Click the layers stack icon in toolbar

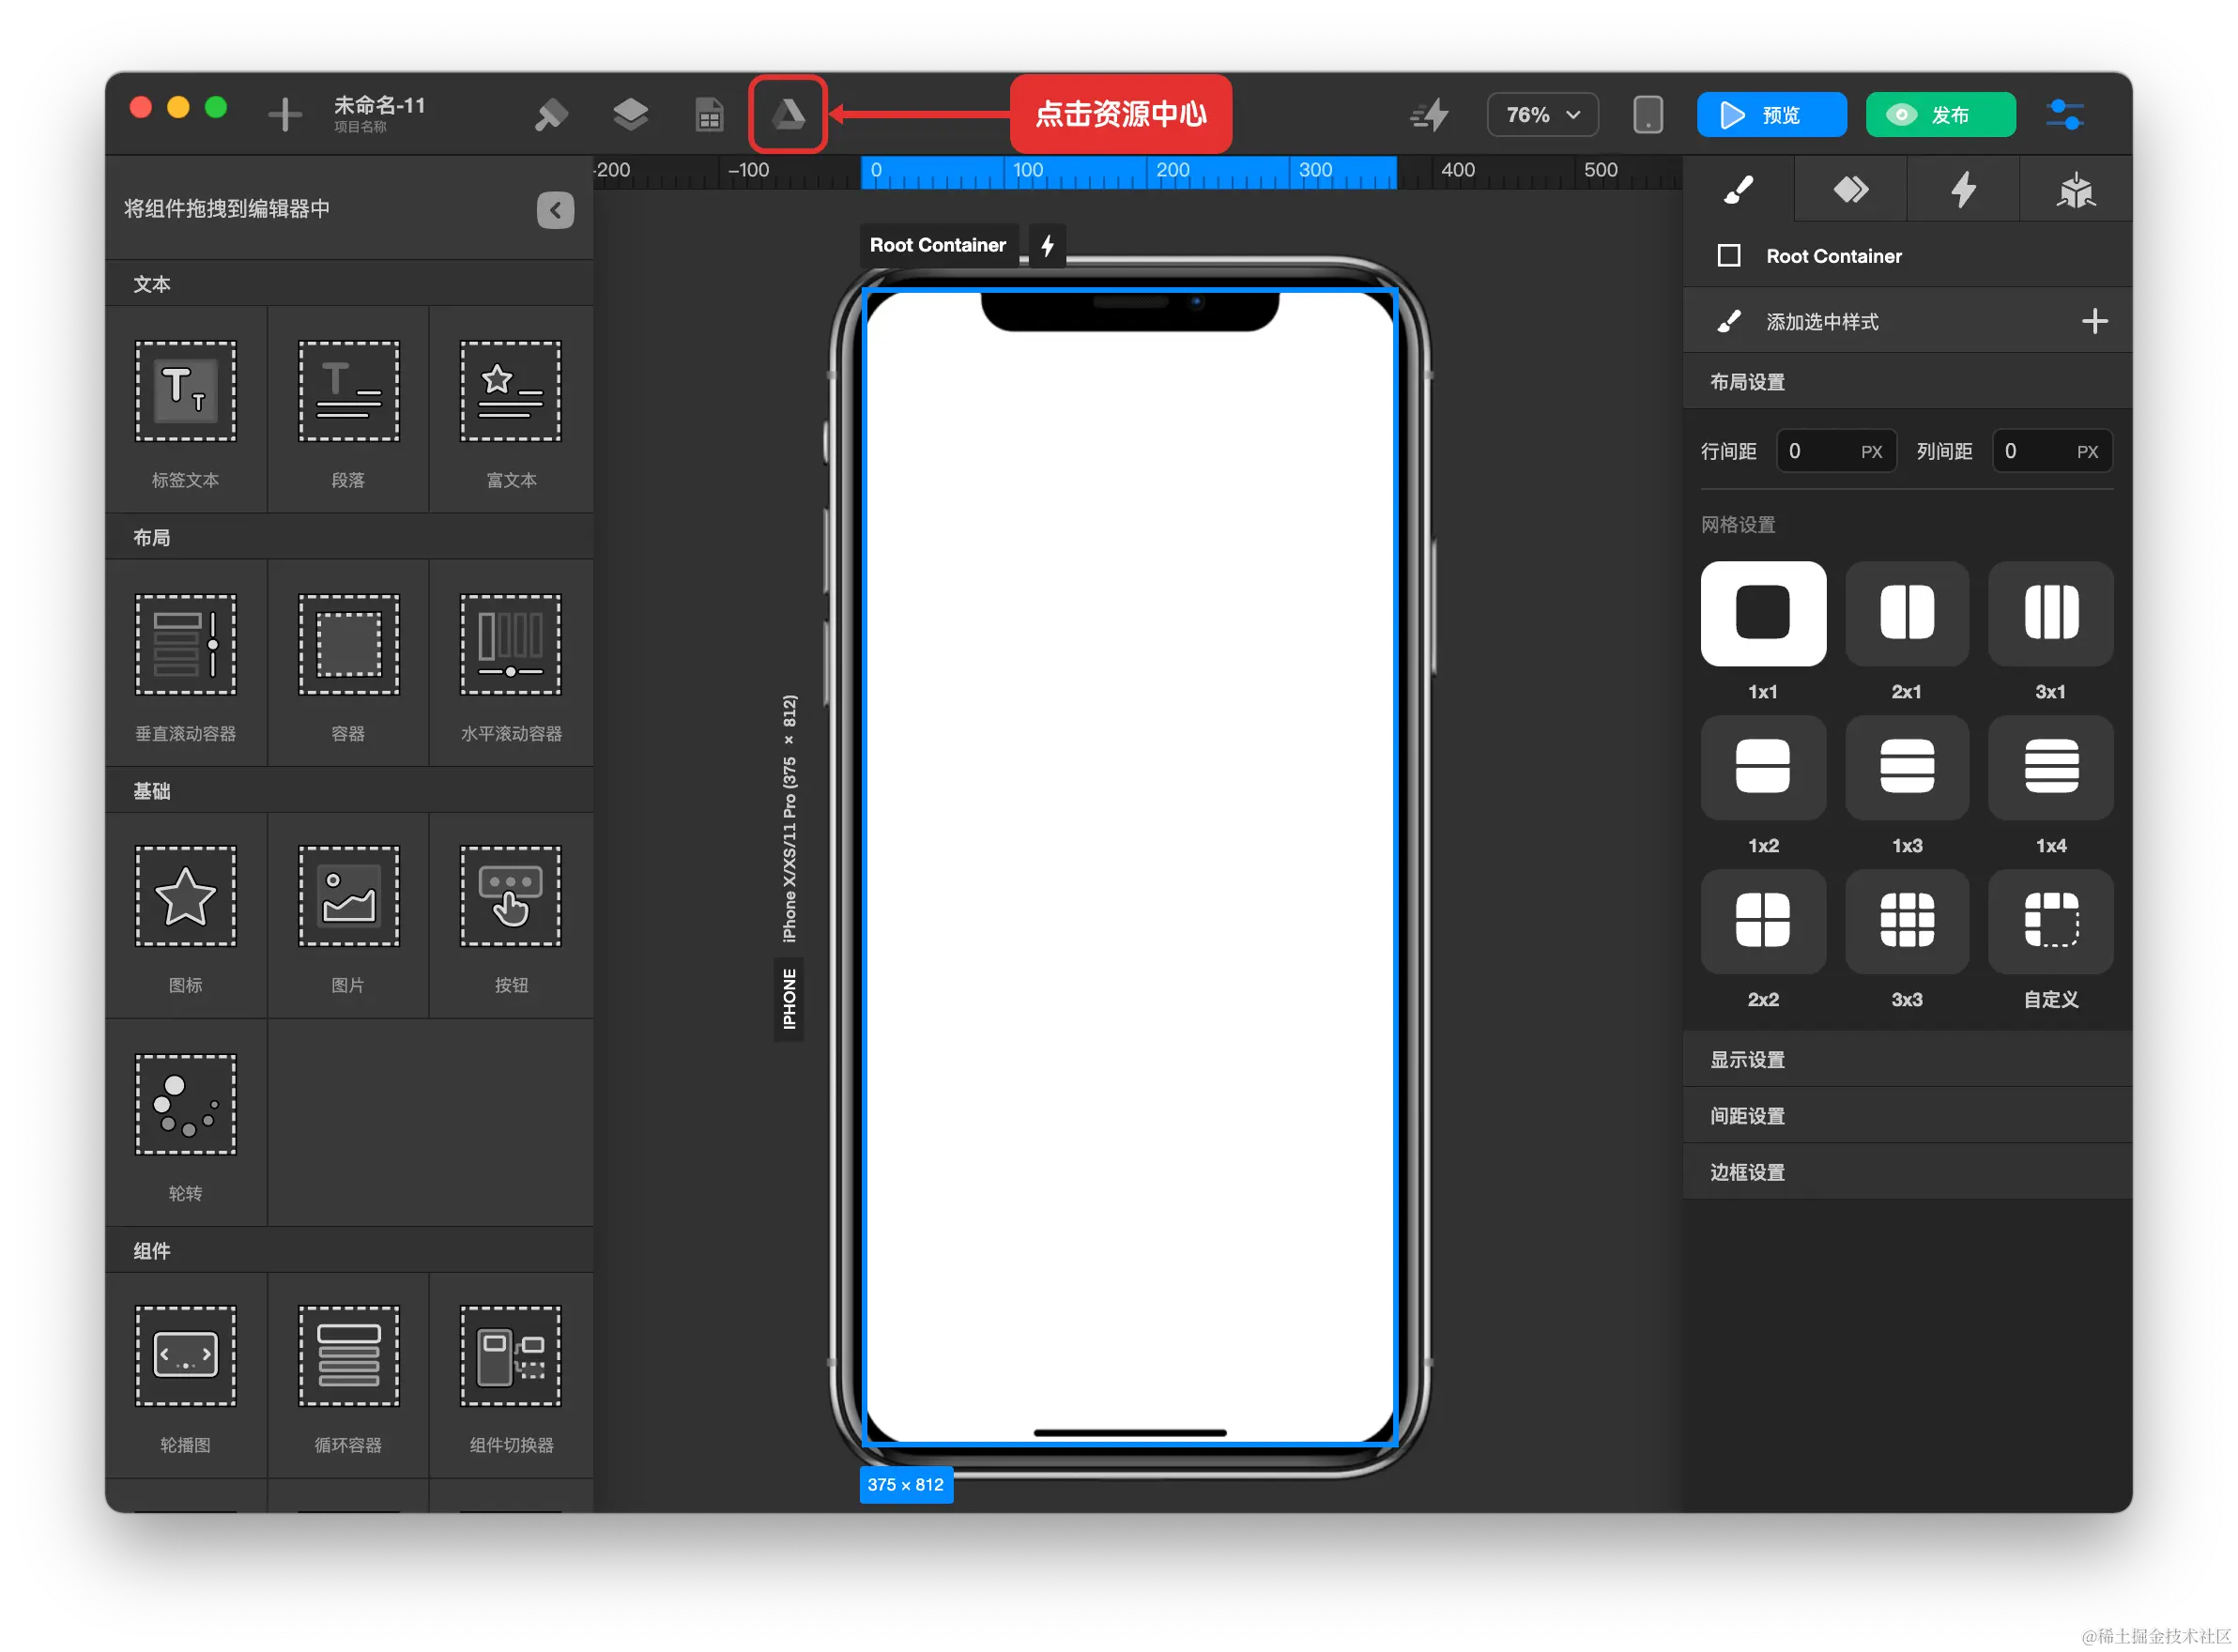tap(630, 114)
